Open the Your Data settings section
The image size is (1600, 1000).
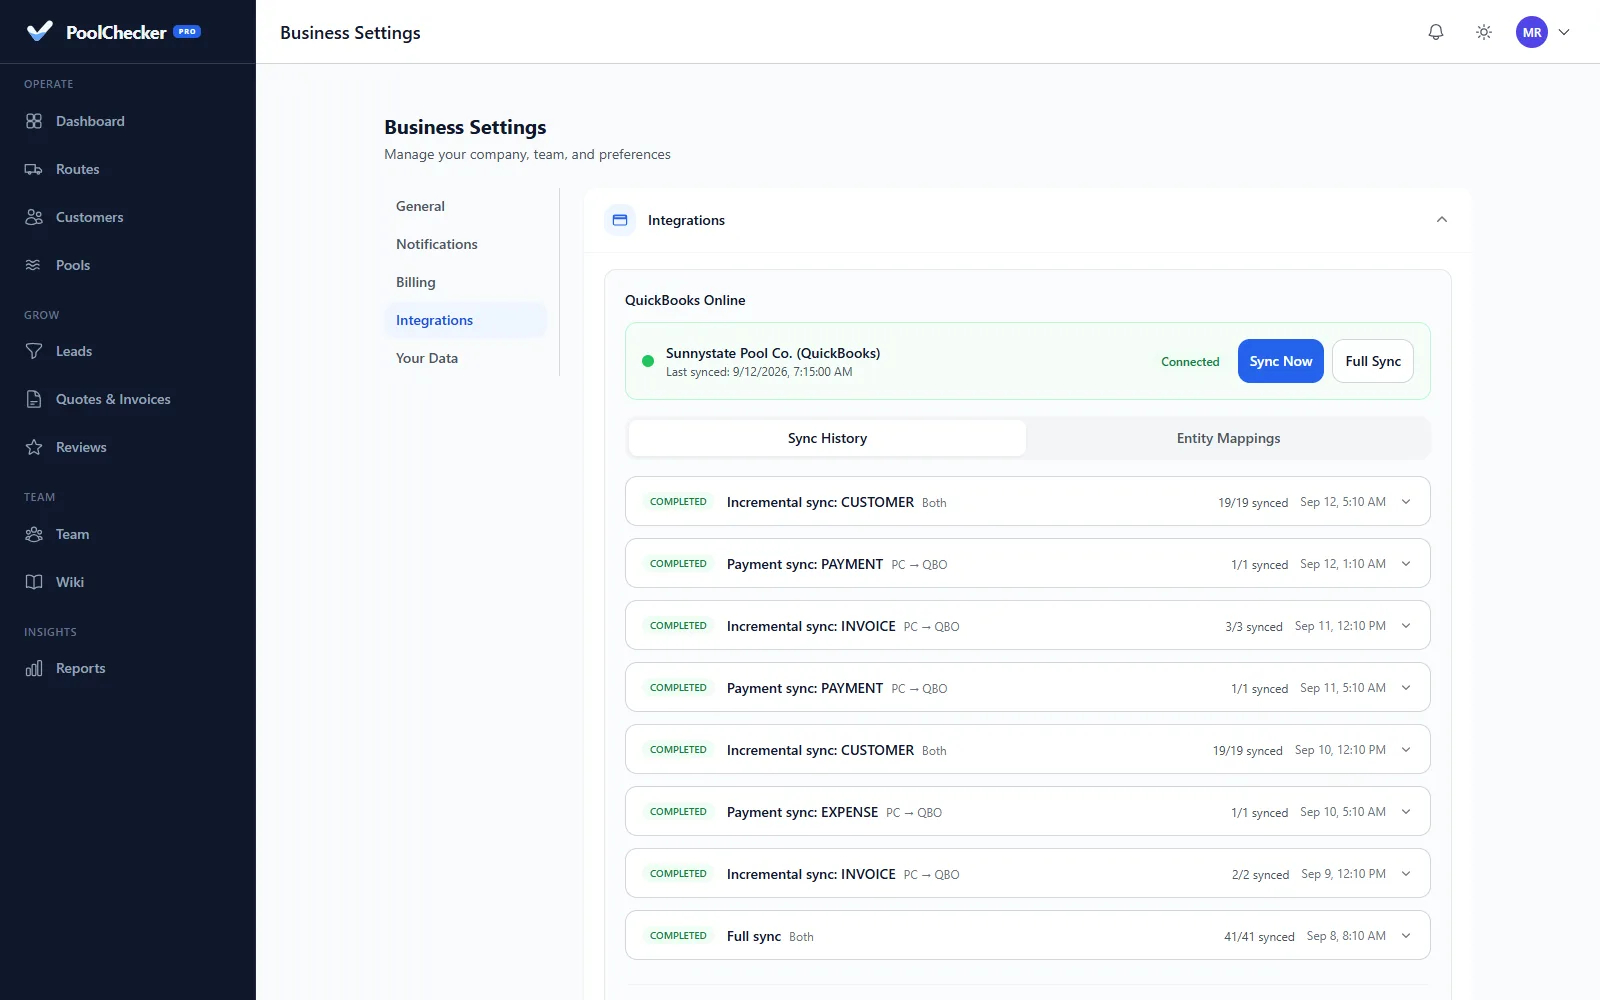466,358
